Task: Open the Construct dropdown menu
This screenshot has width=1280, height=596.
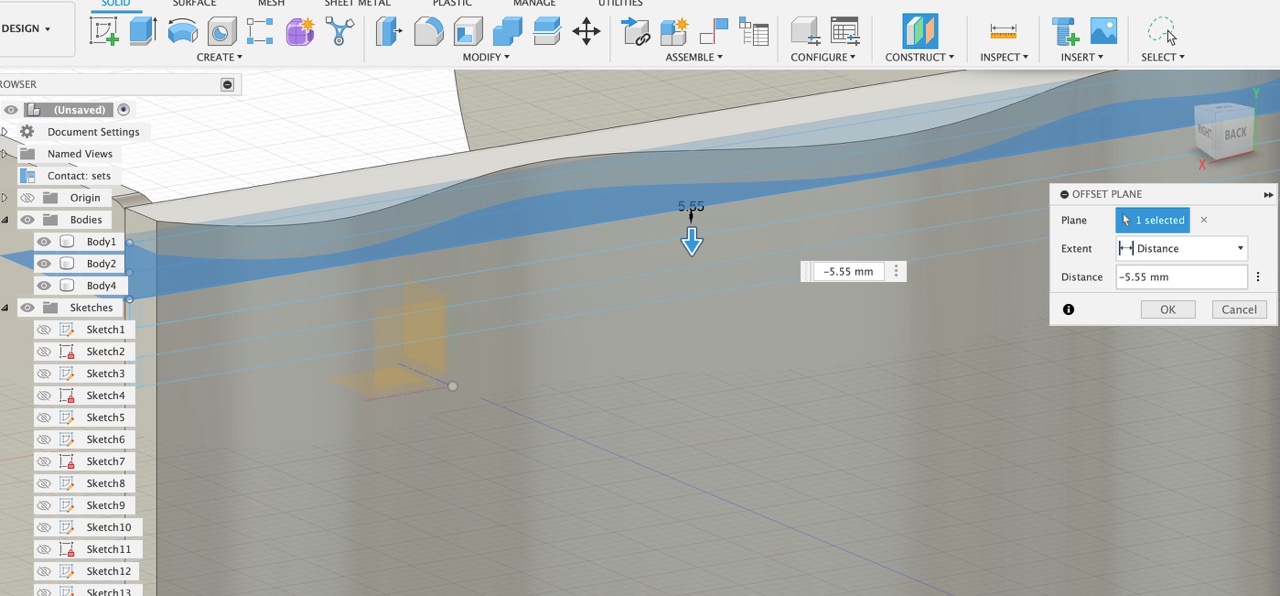Action: point(919,57)
